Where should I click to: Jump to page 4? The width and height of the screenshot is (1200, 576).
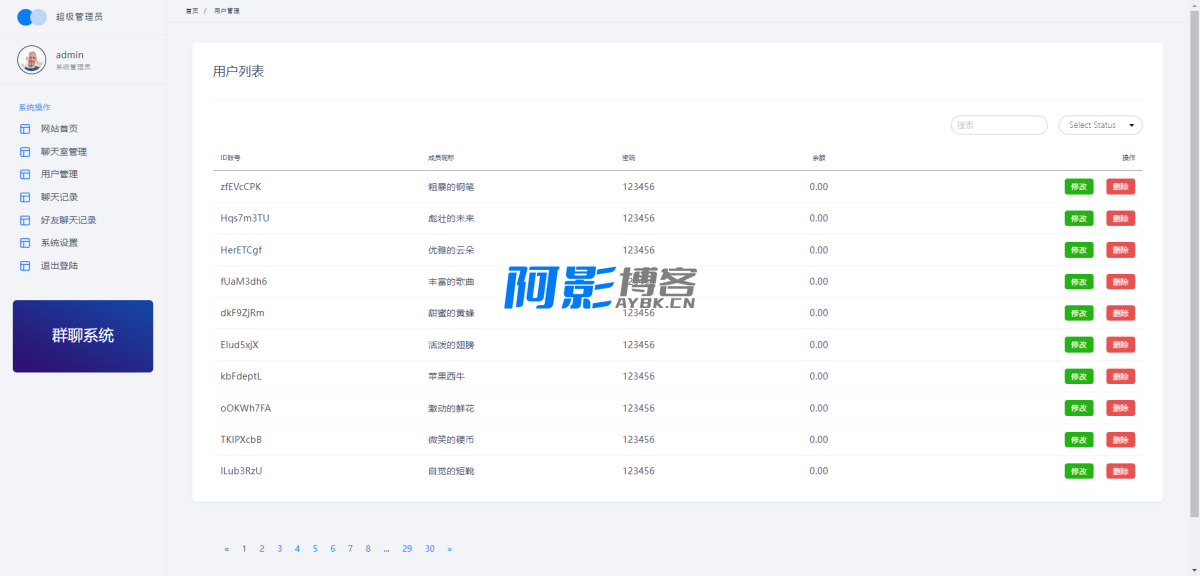(x=297, y=549)
